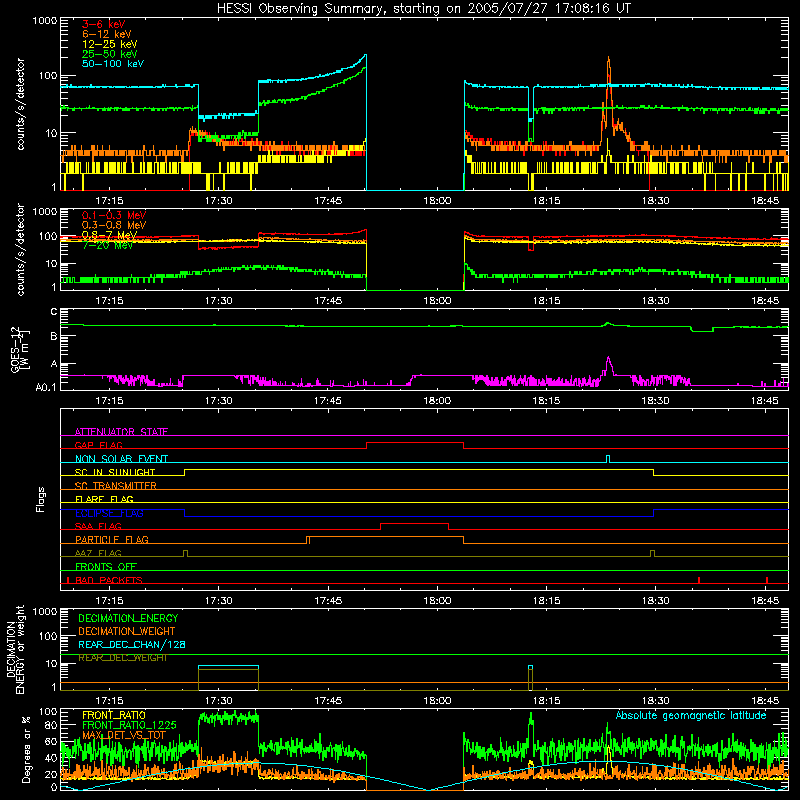The height and width of the screenshot is (800, 800).
Task: Click the FRONT_RATIO_1225 legend label
Action: pyautogui.click(x=129, y=725)
